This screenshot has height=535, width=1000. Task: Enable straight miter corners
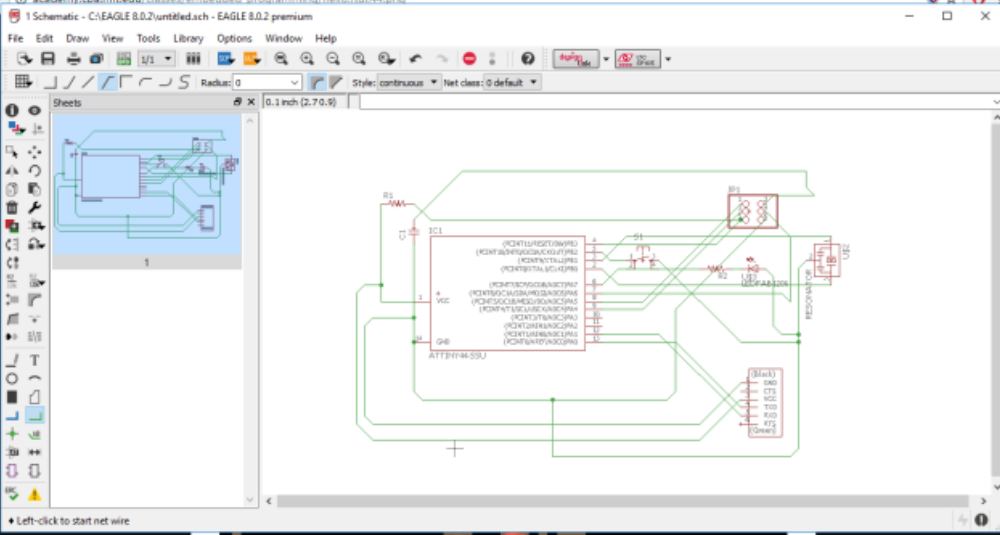click(x=335, y=82)
